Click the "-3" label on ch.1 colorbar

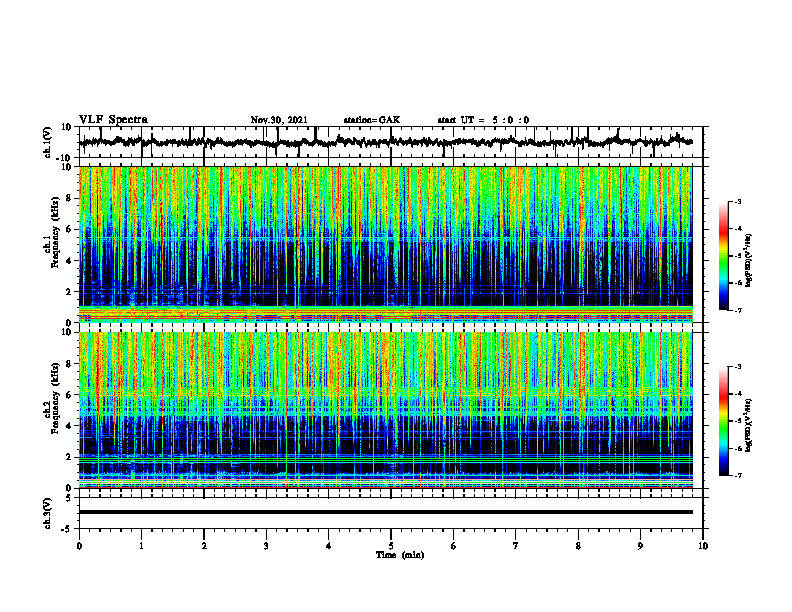pos(738,201)
